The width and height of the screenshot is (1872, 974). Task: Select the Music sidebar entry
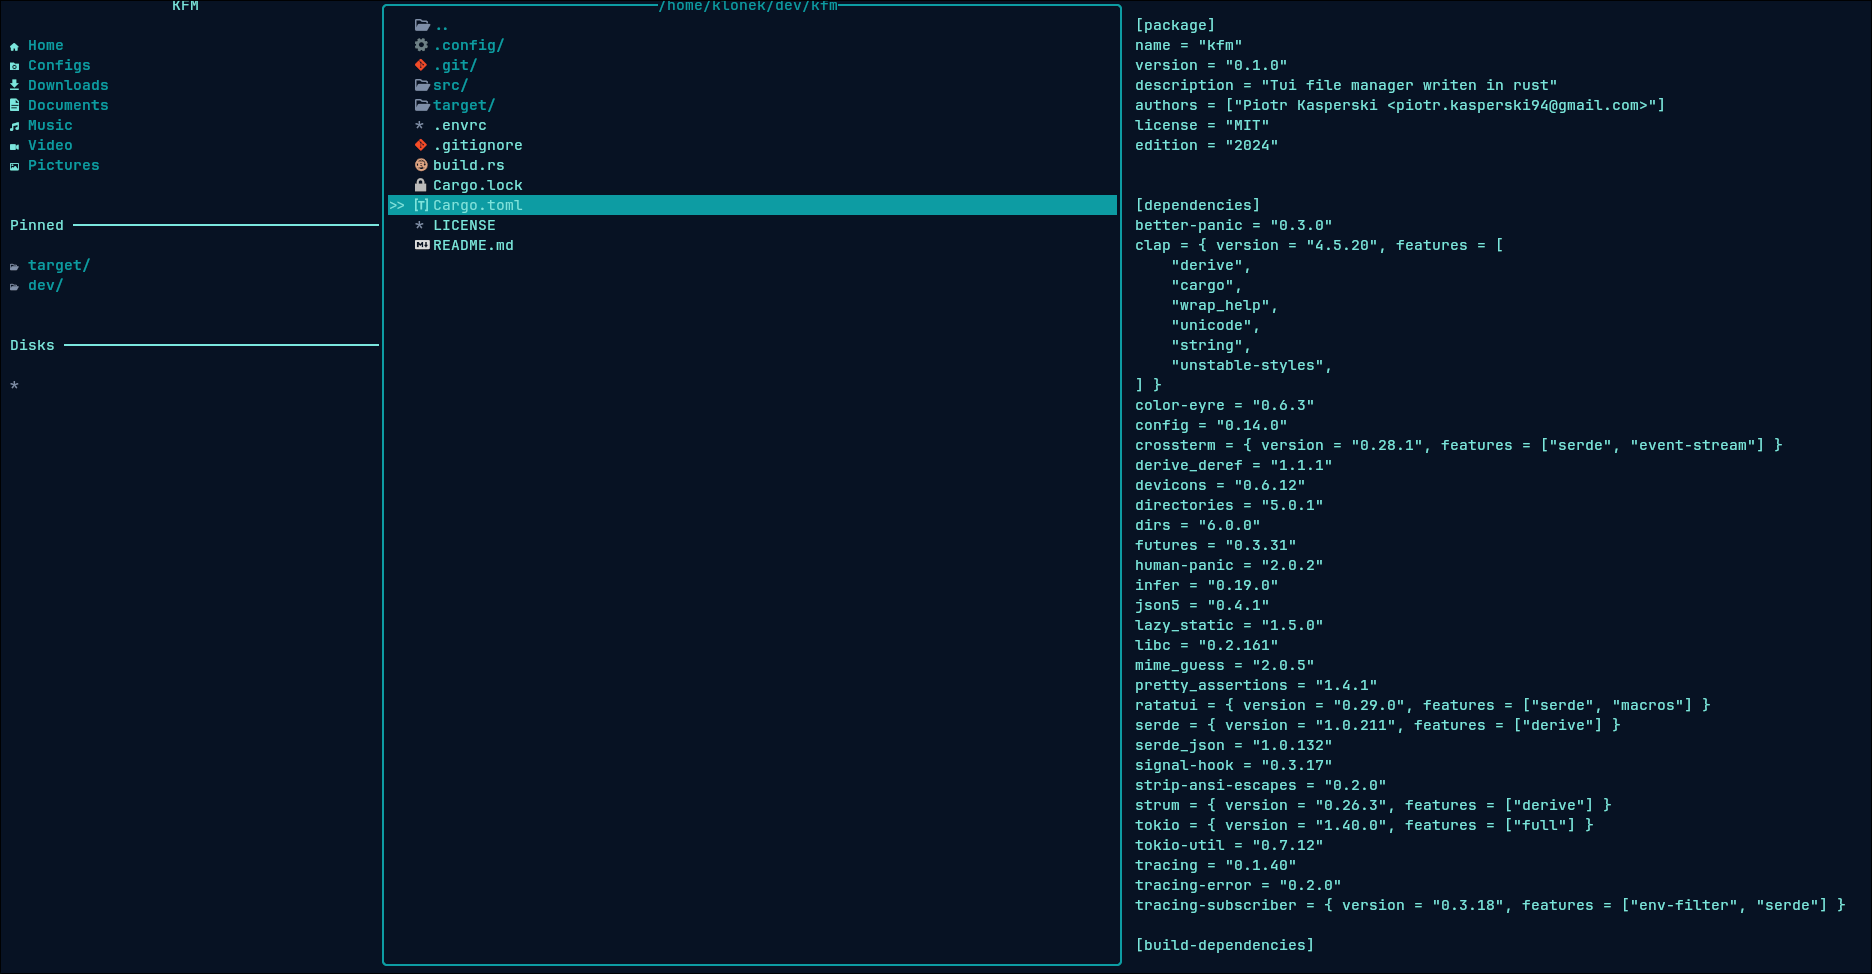50,125
